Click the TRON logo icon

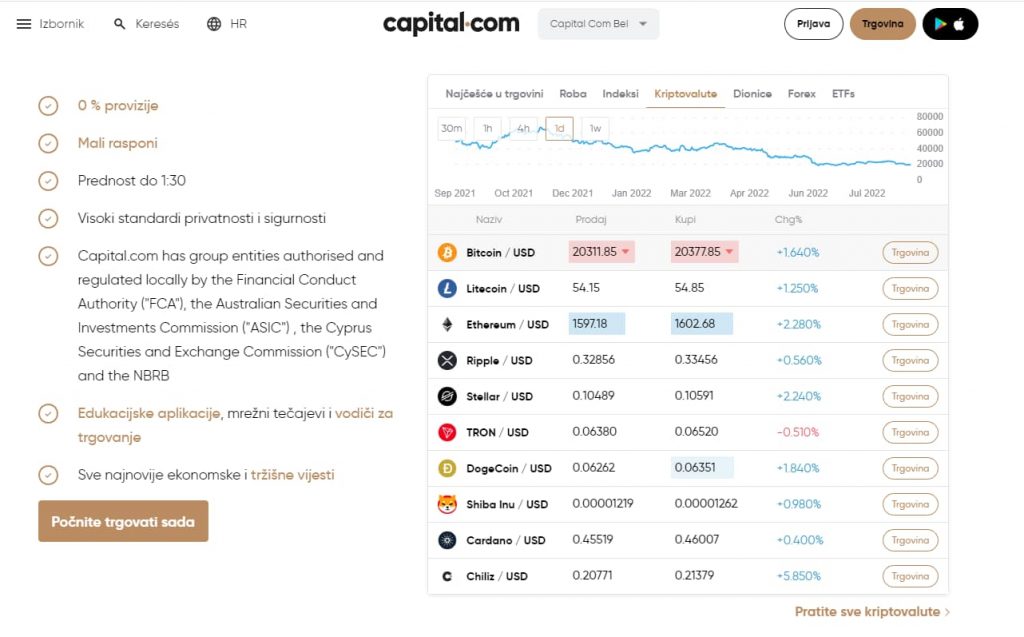(447, 433)
